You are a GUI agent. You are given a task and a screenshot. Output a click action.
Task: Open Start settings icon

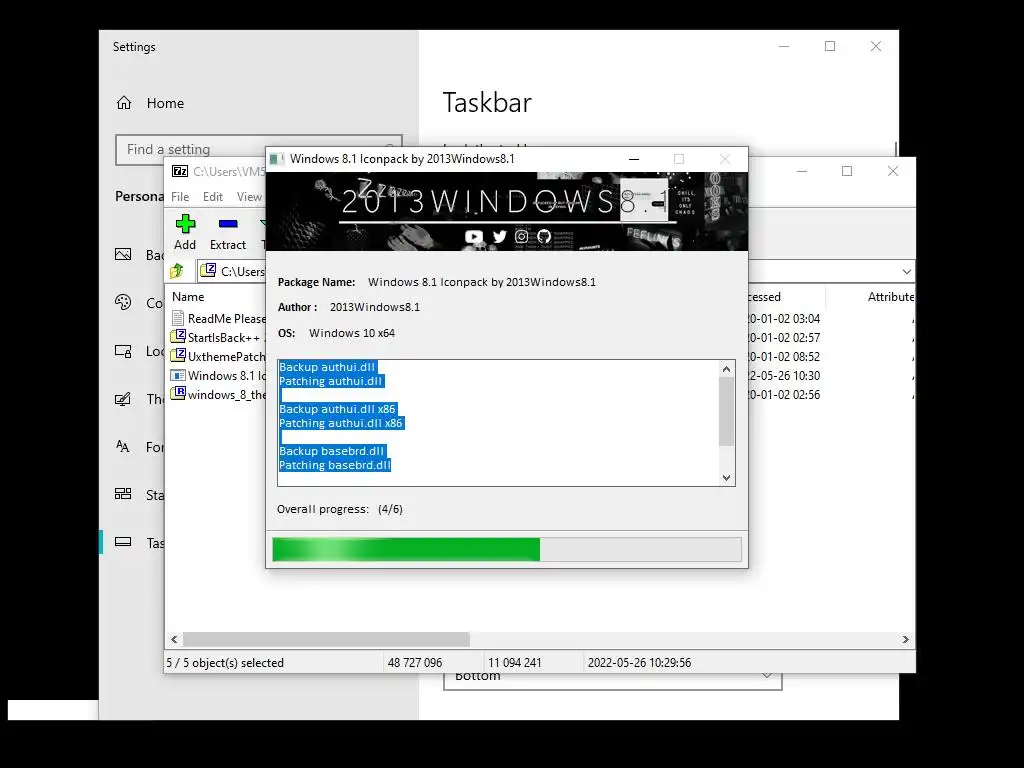click(x=123, y=494)
